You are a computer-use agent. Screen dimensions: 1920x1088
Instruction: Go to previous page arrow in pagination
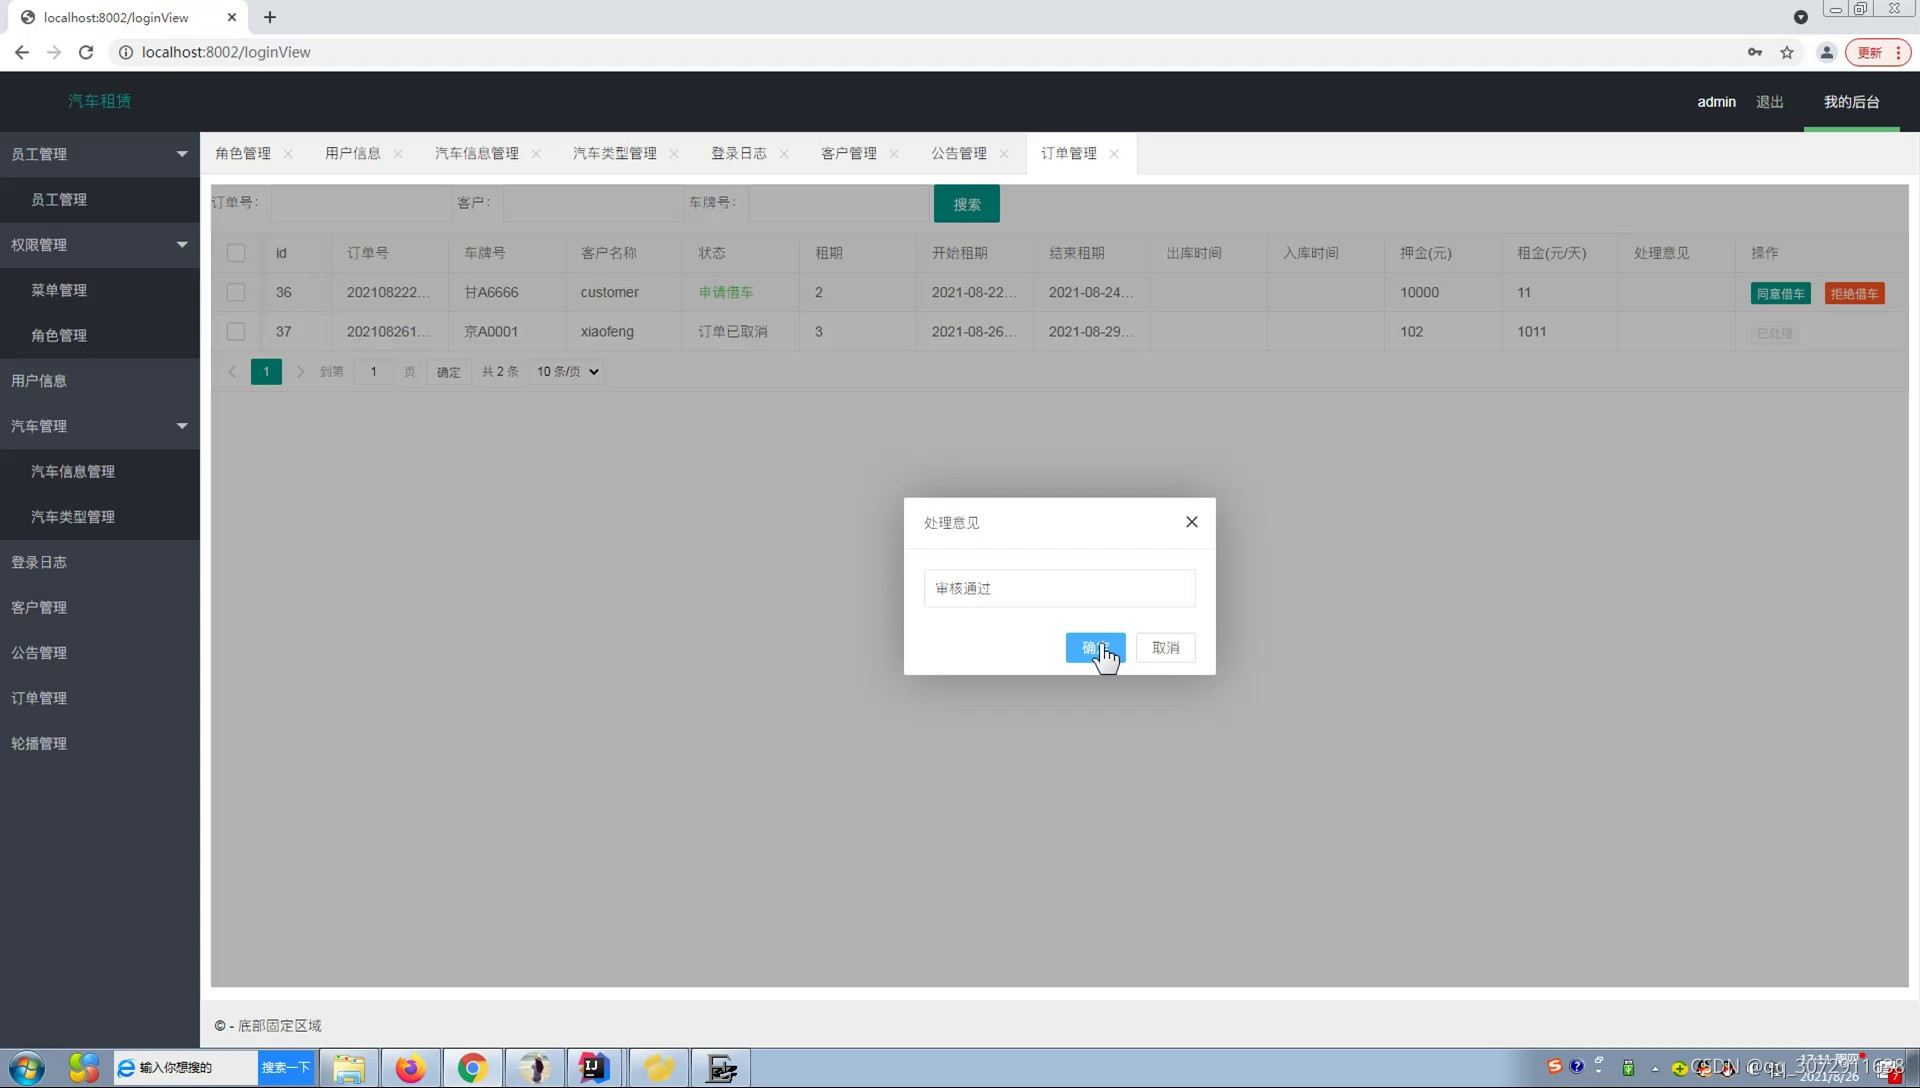(232, 372)
